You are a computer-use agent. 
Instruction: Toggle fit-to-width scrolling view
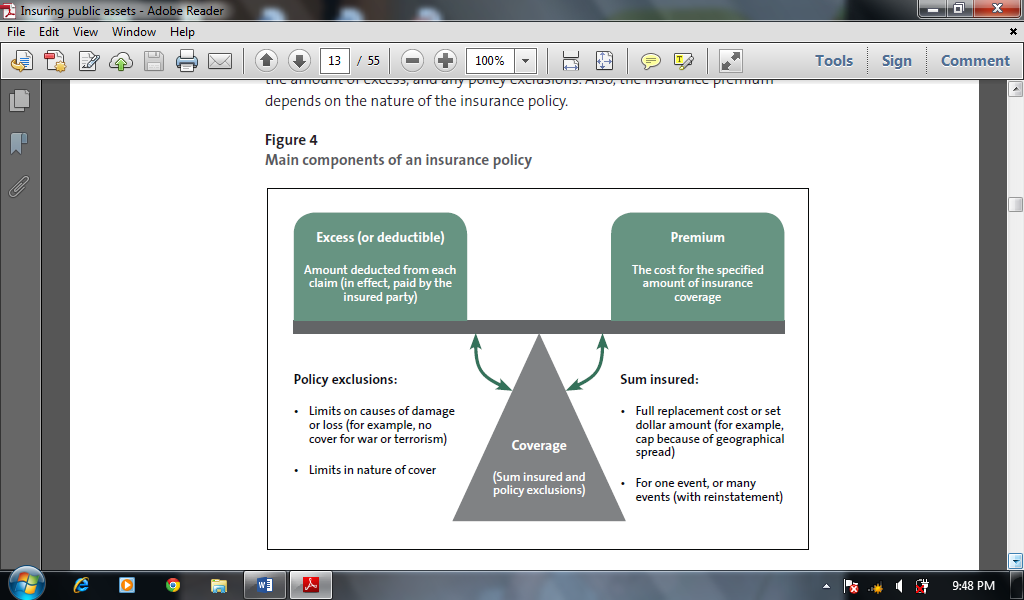pos(571,61)
